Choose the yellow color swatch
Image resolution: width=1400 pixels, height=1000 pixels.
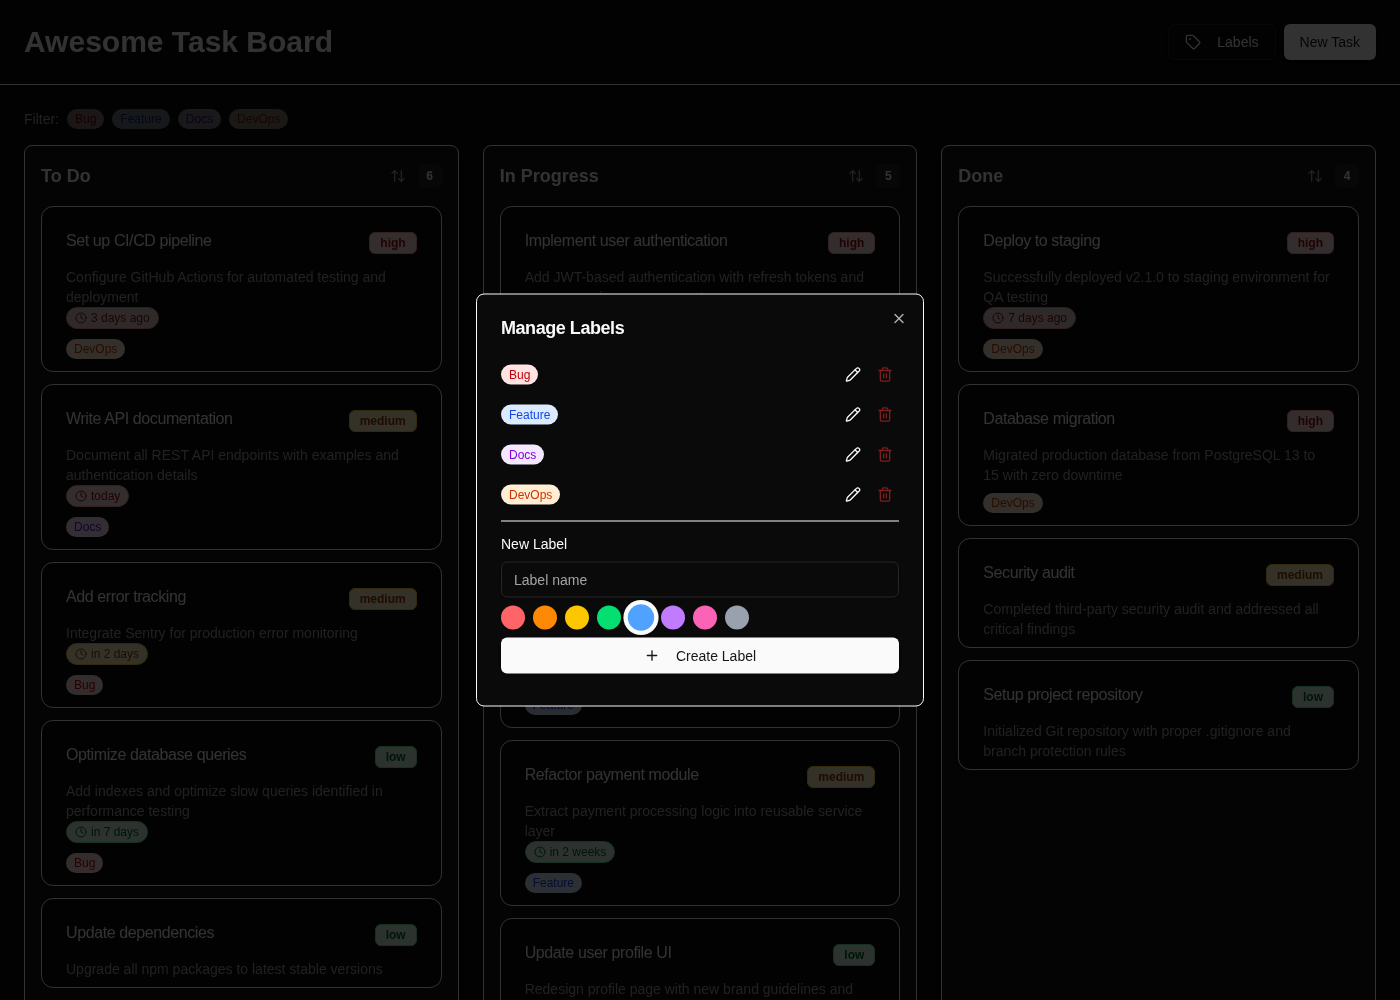577,618
